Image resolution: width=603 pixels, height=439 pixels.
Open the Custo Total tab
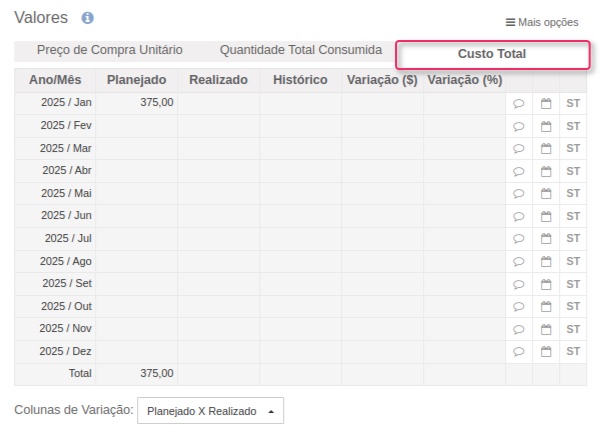[x=491, y=54]
